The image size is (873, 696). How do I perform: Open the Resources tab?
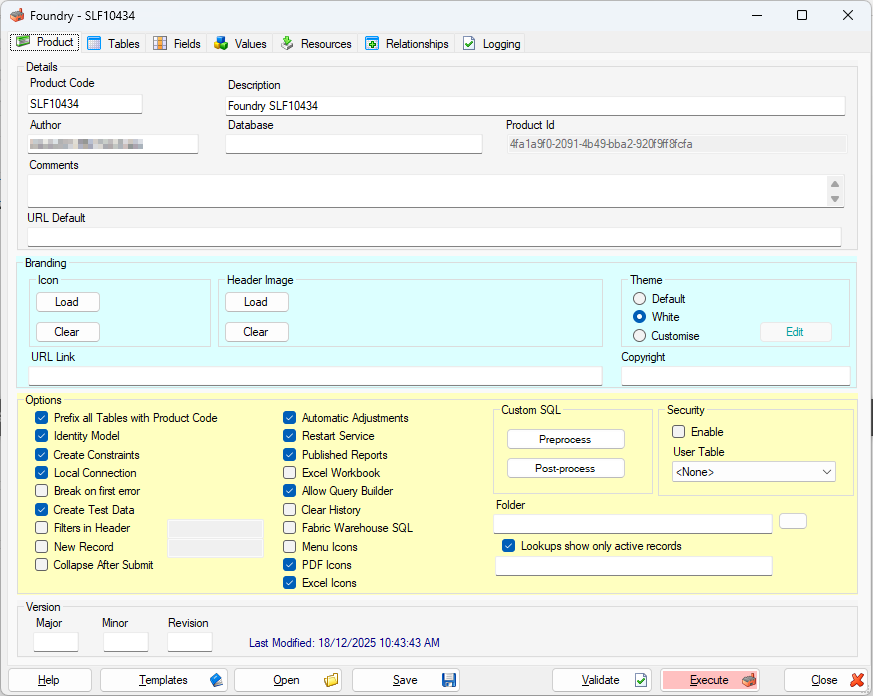tap(316, 43)
